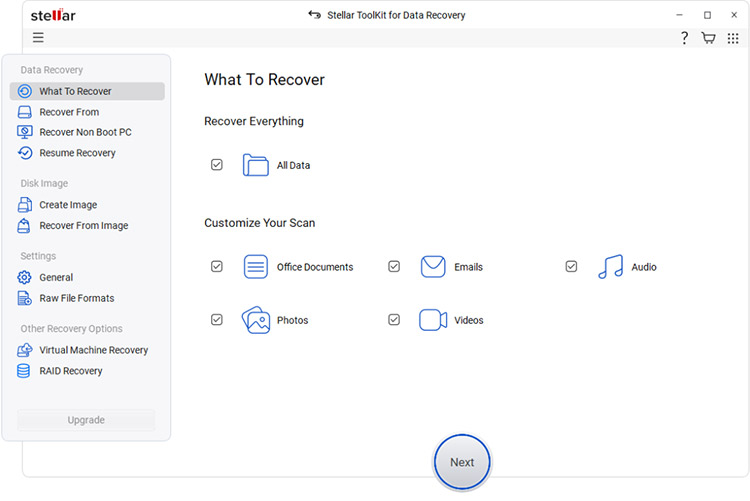Screen dimensions: 750x501
Task: Click the What To Recover sidebar icon
Action: (25, 91)
